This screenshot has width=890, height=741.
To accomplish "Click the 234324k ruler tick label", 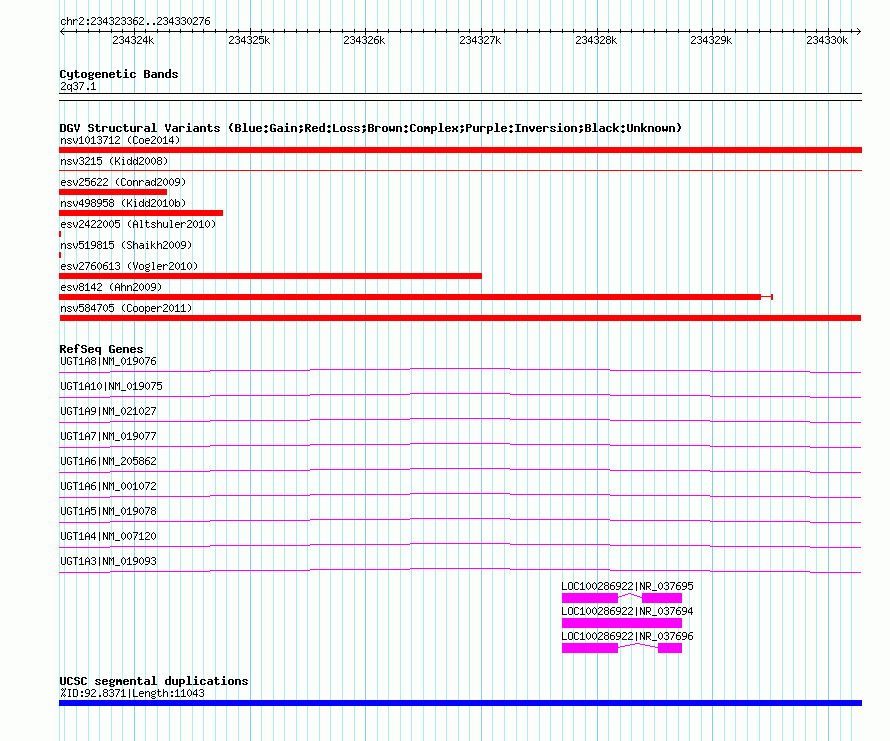I will click(x=133, y=40).
